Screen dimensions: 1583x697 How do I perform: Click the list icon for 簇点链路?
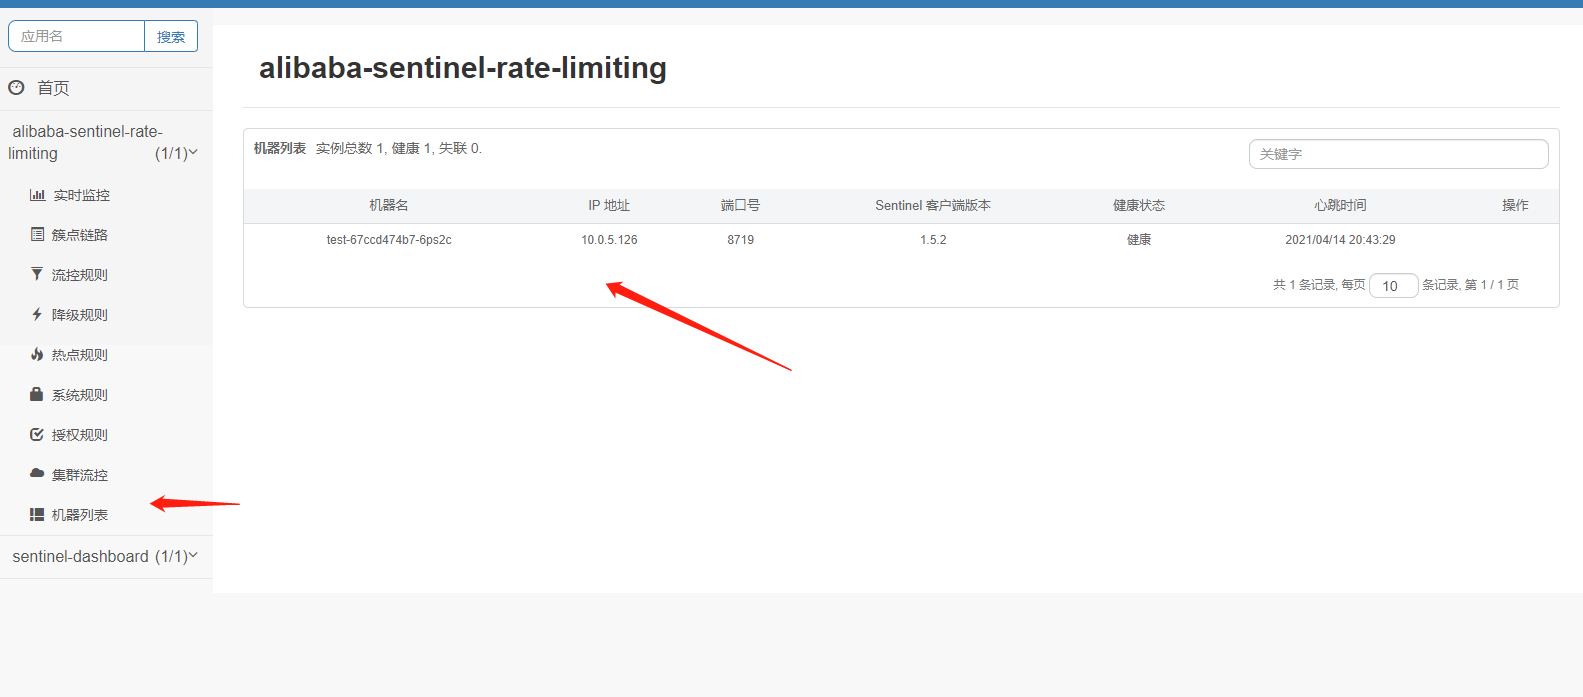tap(37, 234)
